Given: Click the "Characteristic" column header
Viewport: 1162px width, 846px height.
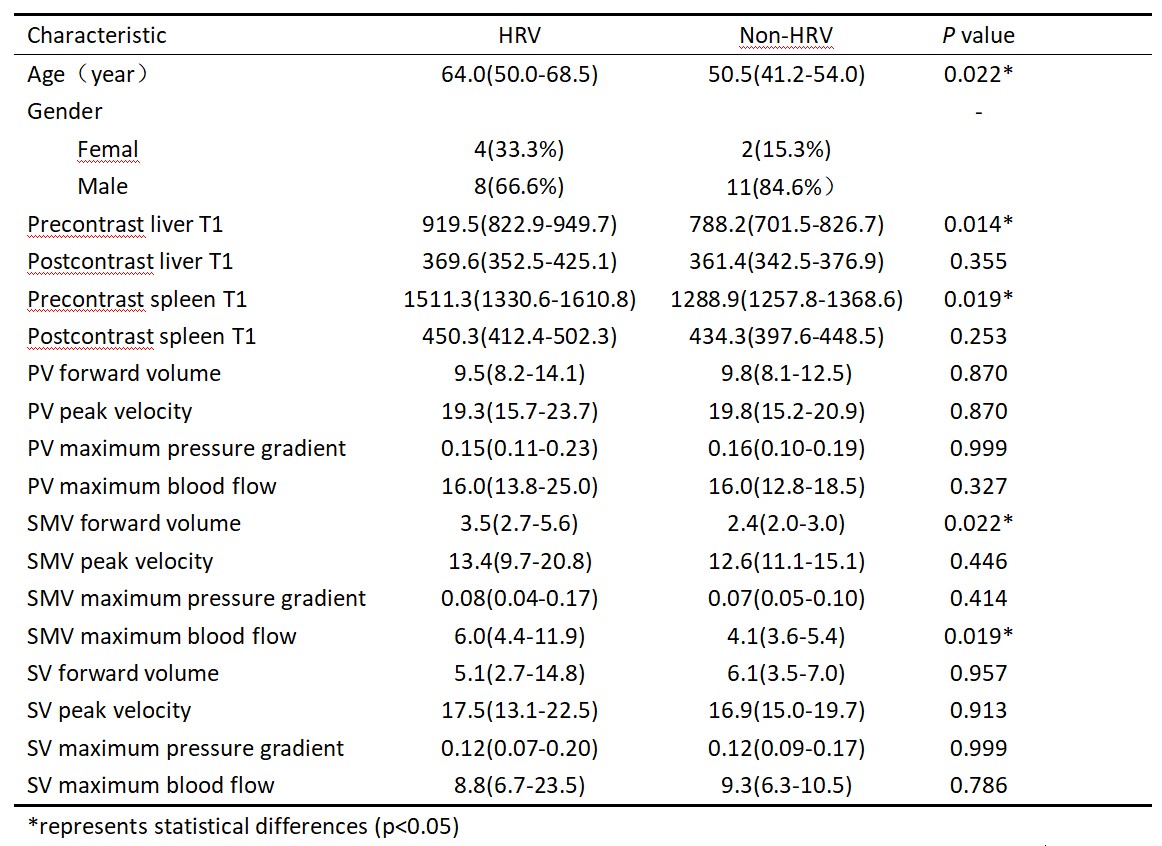Looking at the screenshot, I should click(97, 36).
